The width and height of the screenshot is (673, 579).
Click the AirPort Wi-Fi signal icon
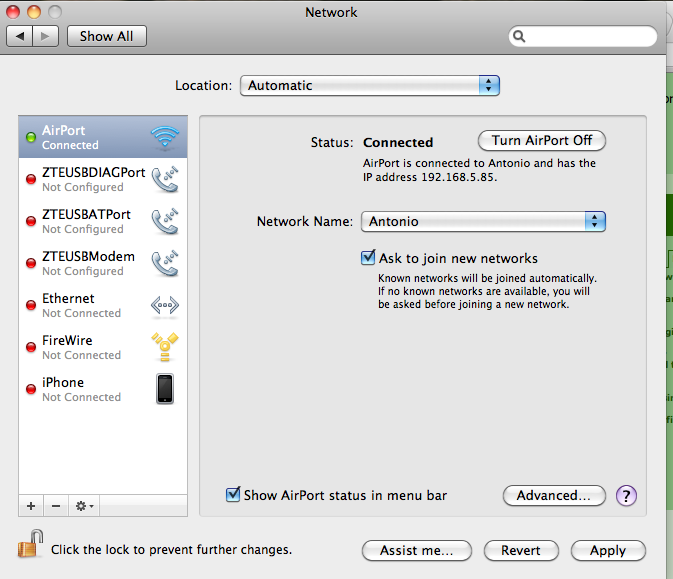tap(165, 137)
